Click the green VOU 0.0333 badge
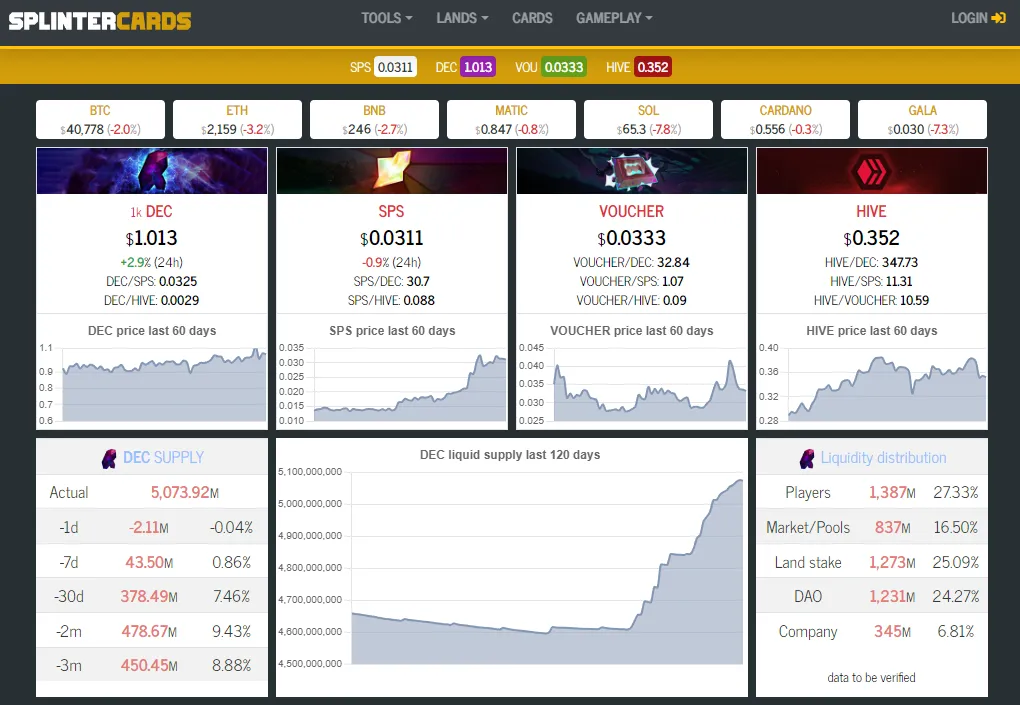Image resolution: width=1020 pixels, height=705 pixels. tap(563, 67)
